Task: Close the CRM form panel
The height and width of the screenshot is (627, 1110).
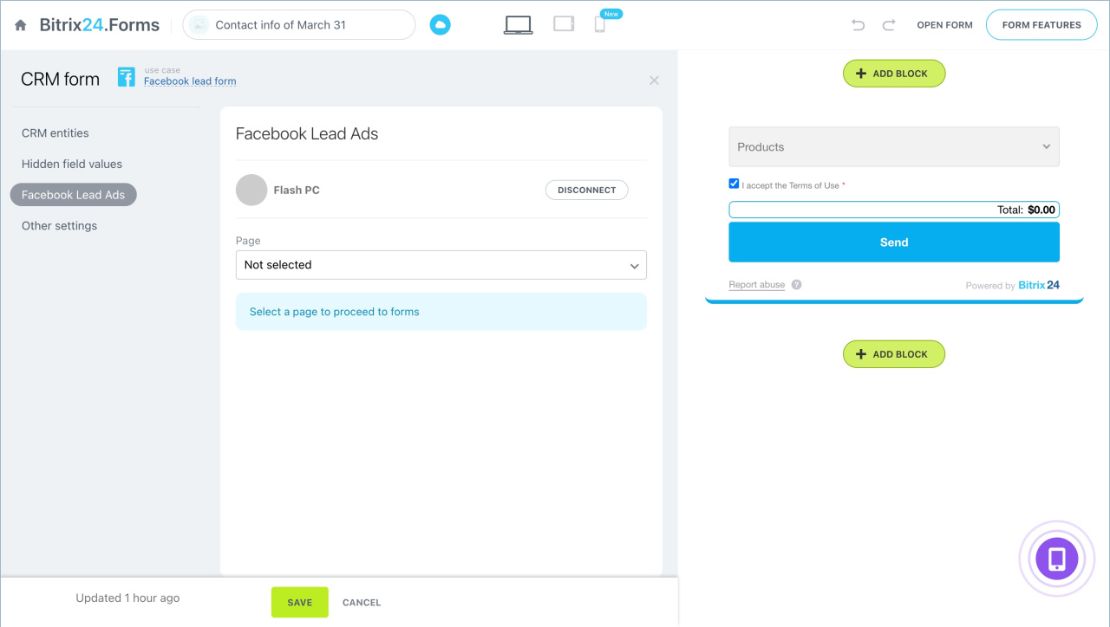Action: click(x=654, y=81)
